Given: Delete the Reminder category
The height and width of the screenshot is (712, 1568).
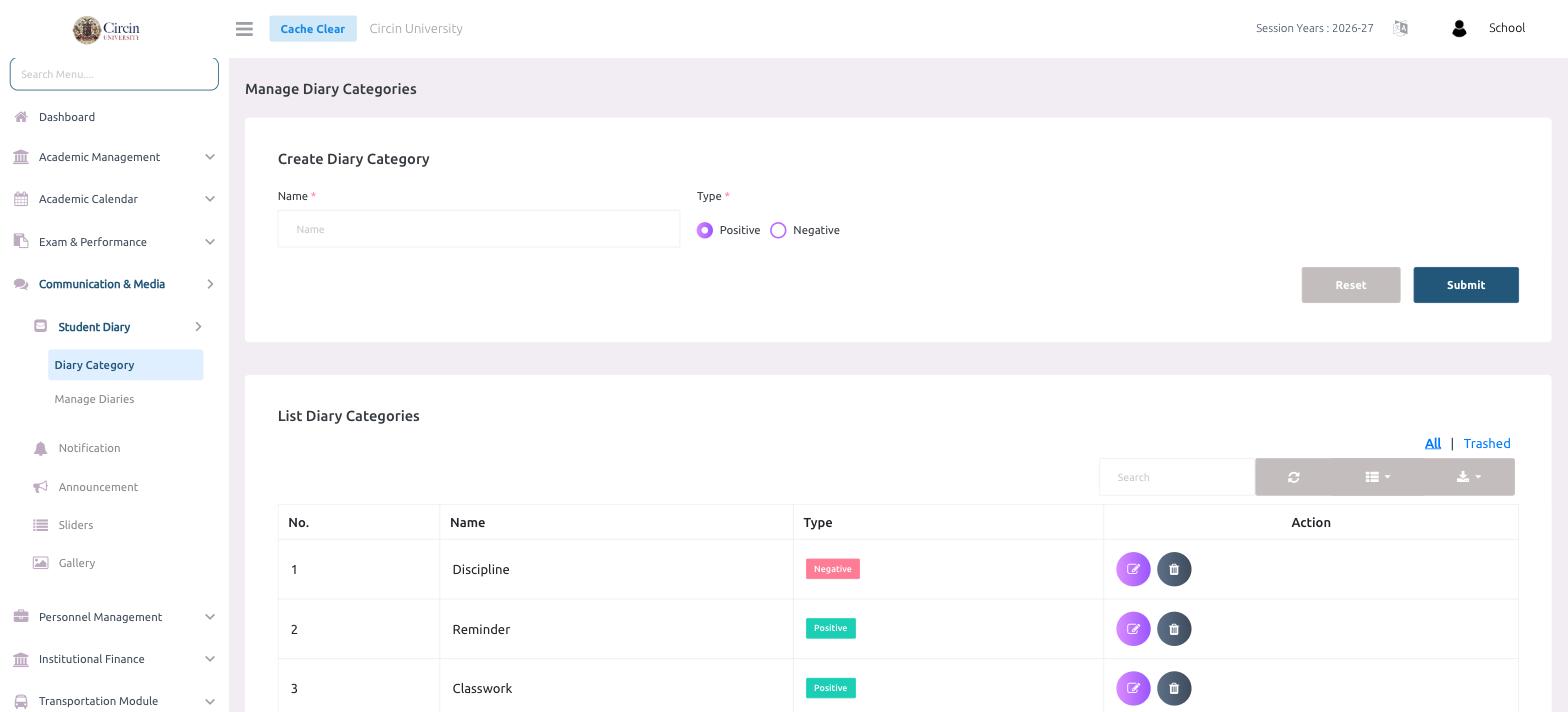Looking at the screenshot, I should point(1174,629).
